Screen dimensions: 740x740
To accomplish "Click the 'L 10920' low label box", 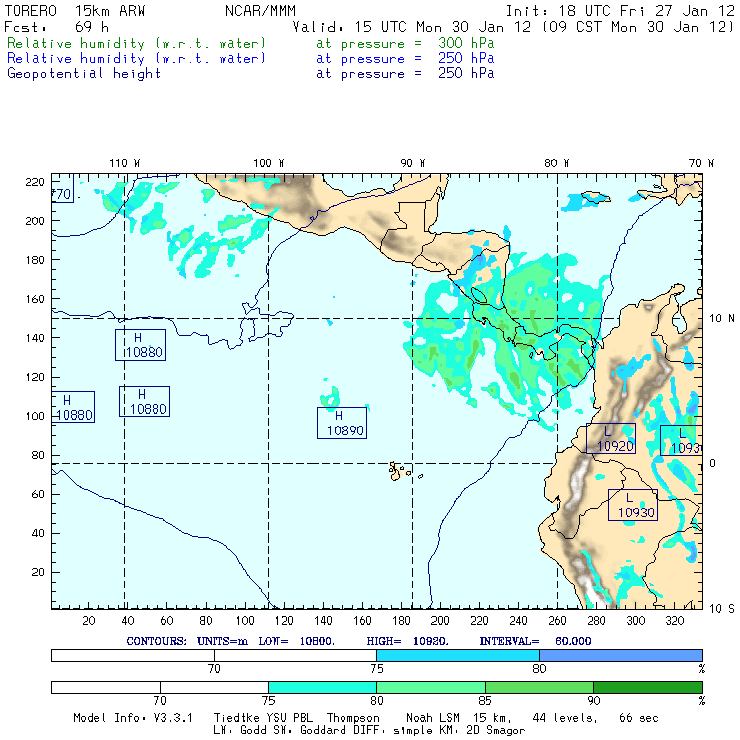I will [611, 438].
